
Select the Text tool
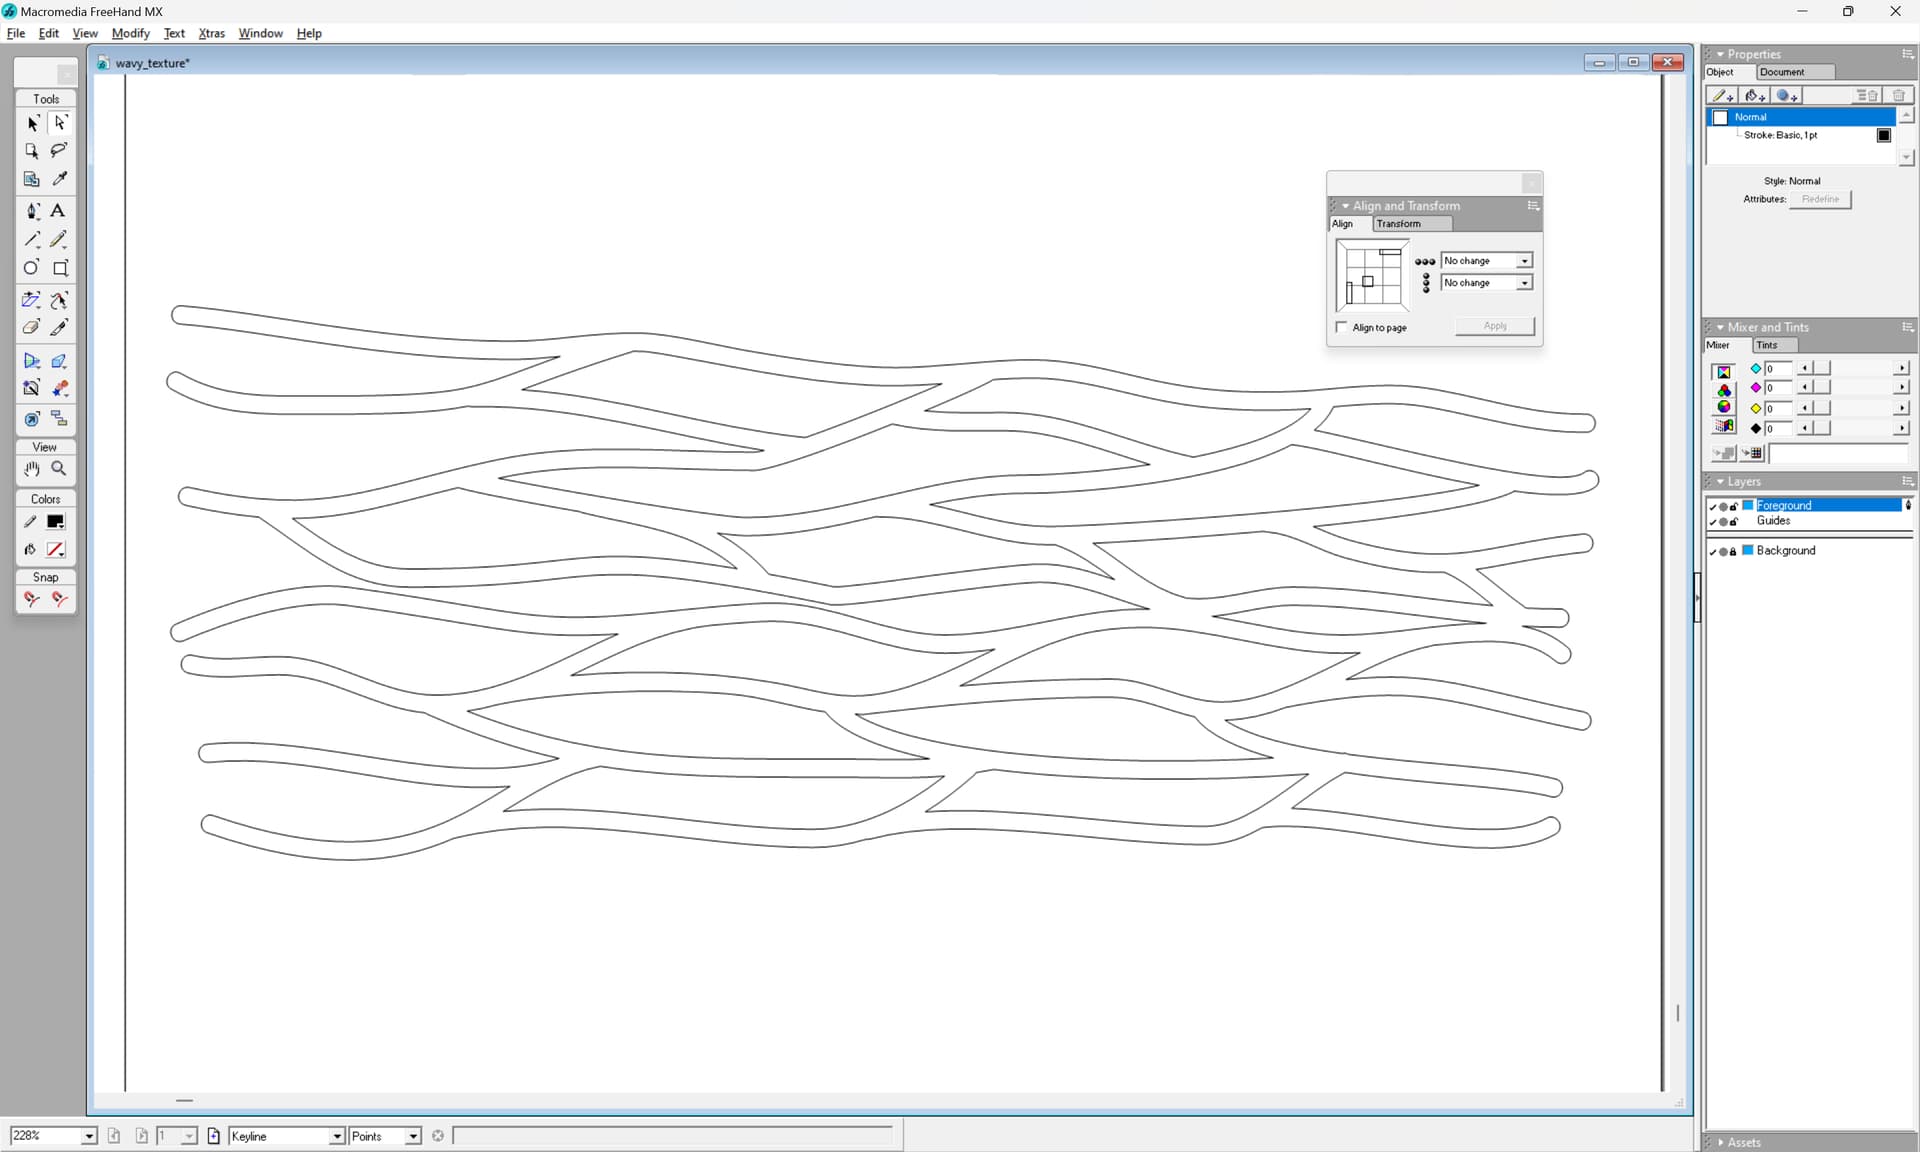click(58, 211)
